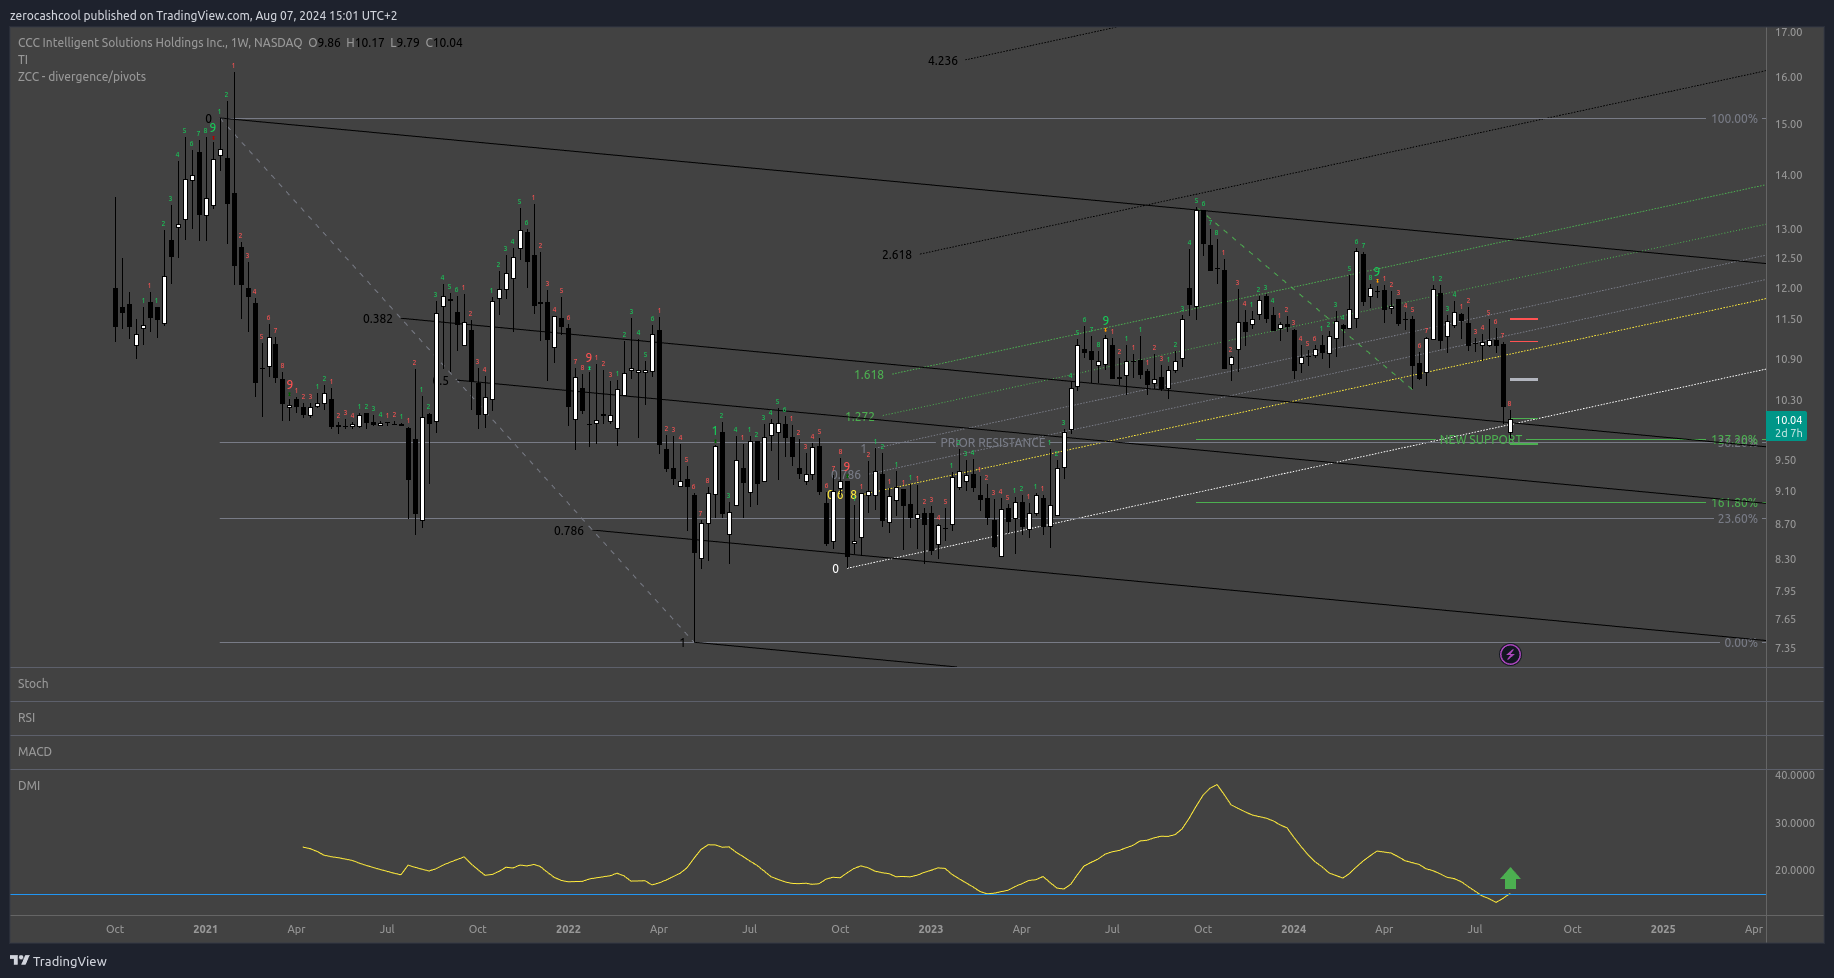This screenshot has width=1834, height=978.
Task: Click the current price label 10.04
Action: coord(1786,426)
